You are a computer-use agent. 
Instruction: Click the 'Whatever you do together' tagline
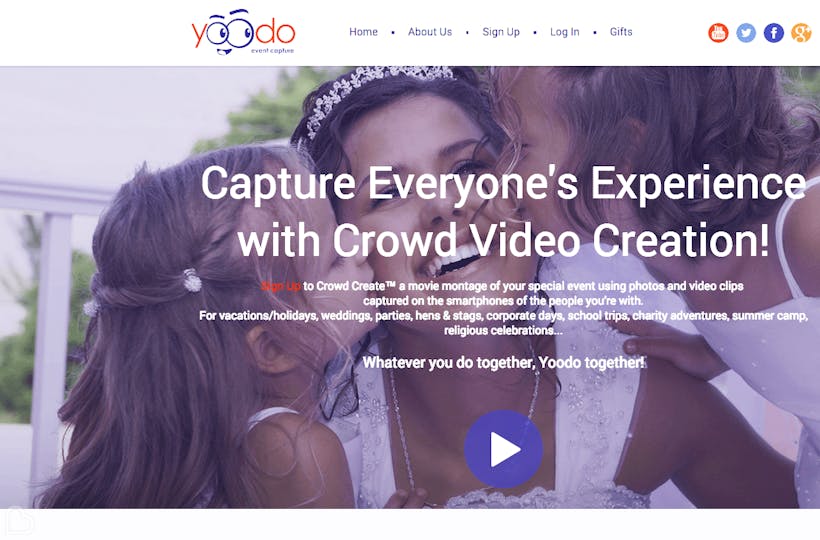[x=503, y=362]
